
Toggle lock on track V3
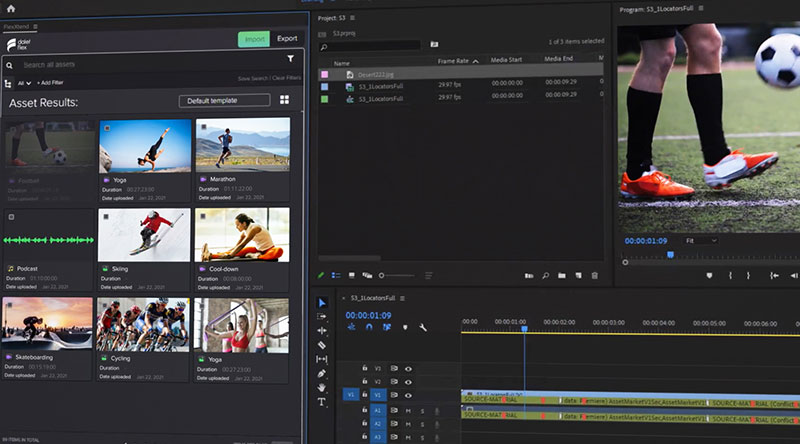tap(365, 368)
